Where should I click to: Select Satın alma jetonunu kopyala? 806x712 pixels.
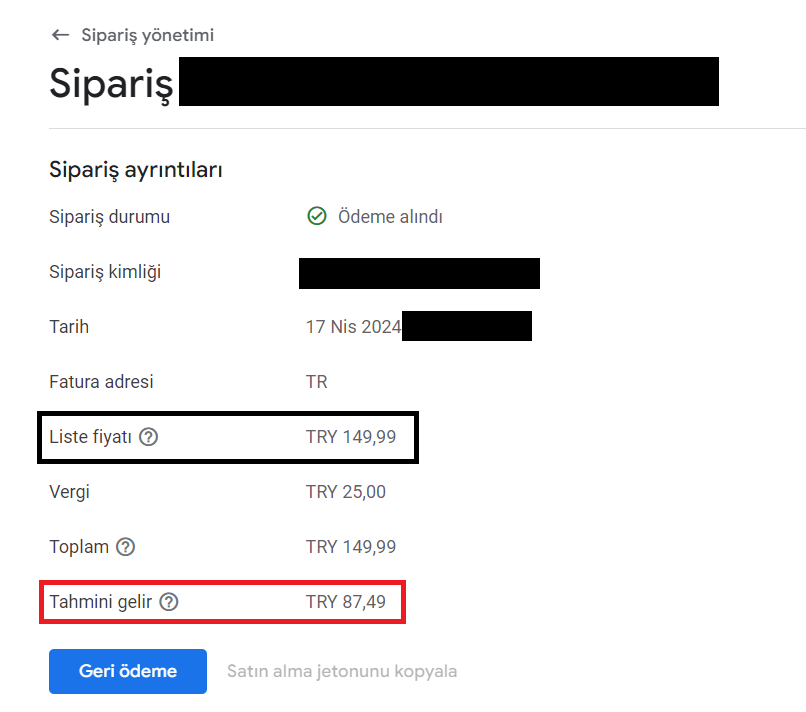342,671
